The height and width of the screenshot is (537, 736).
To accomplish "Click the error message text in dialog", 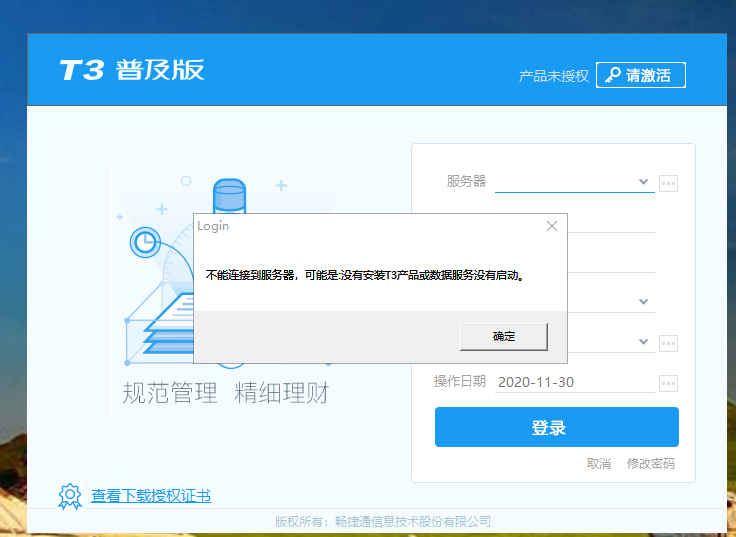I will (x=365, y=275).
